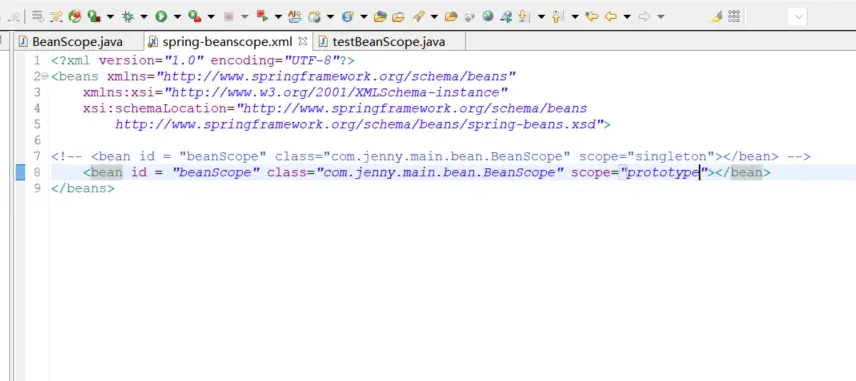
Task: Click the red square with green arrow icon
Action: pos(263,16)
